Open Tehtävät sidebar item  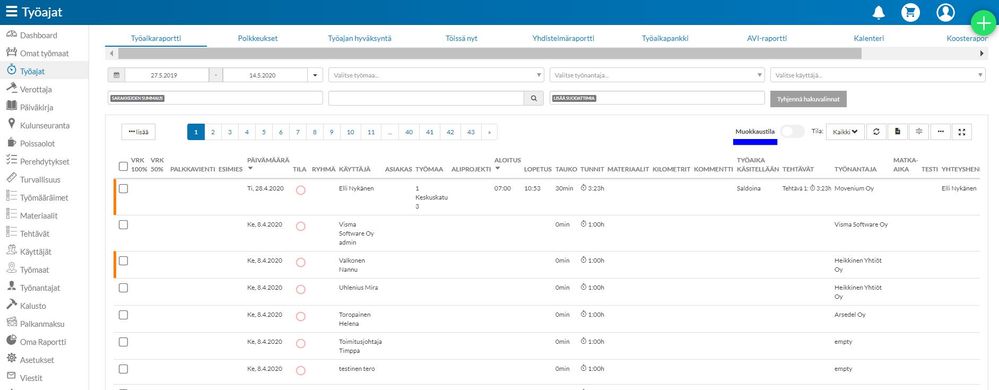click(34, 233)
